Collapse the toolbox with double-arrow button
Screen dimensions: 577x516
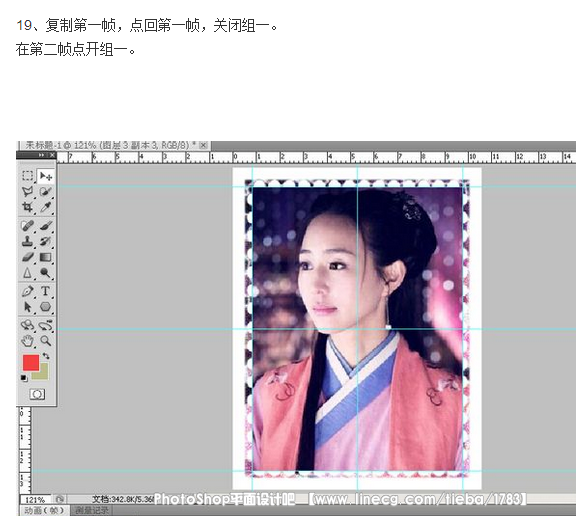pos(42,155)
